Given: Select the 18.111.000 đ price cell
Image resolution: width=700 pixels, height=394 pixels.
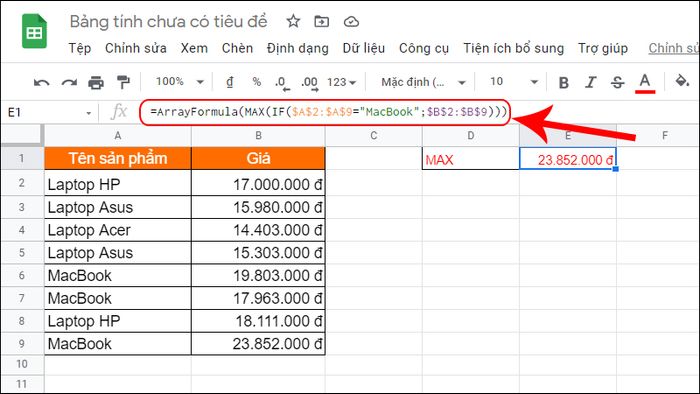Looking at the screenshot, I should tap(258, 321).
